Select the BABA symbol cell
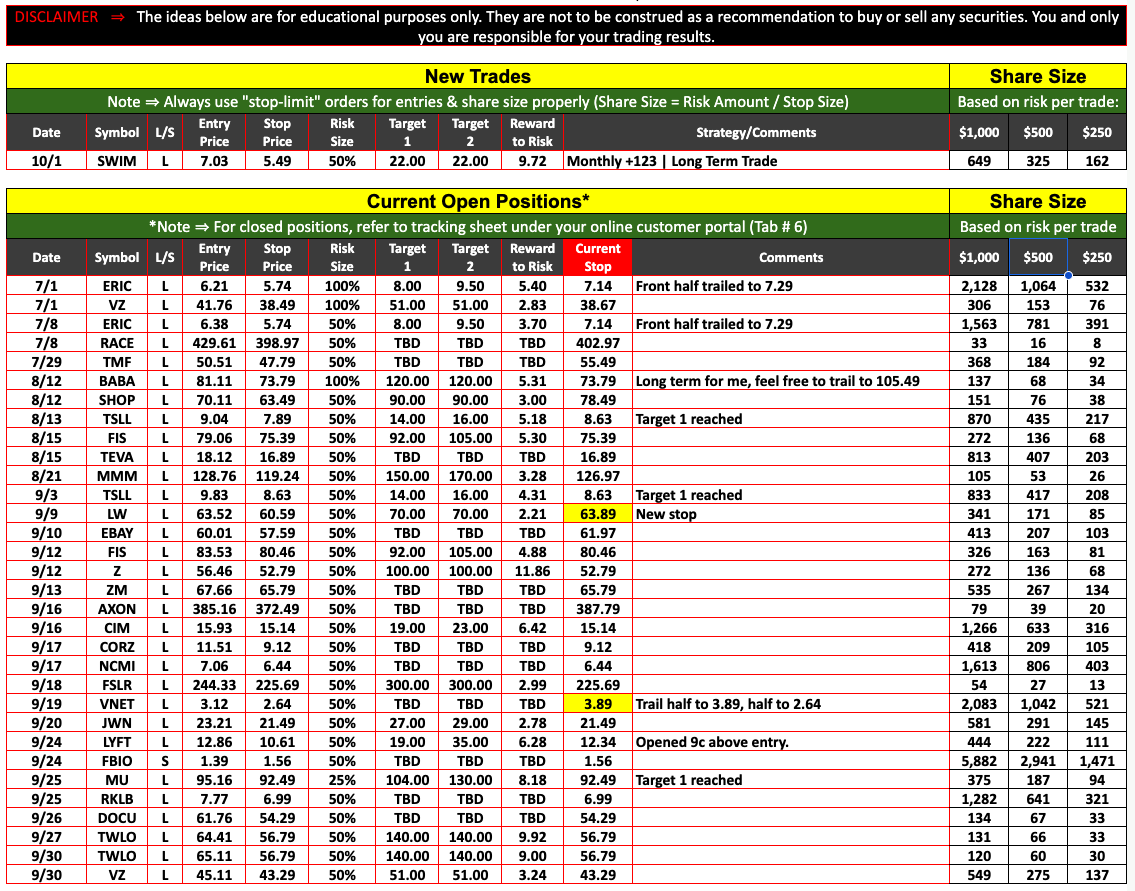1135x891 pixels. pyautogui.click(x=117, y=381)
